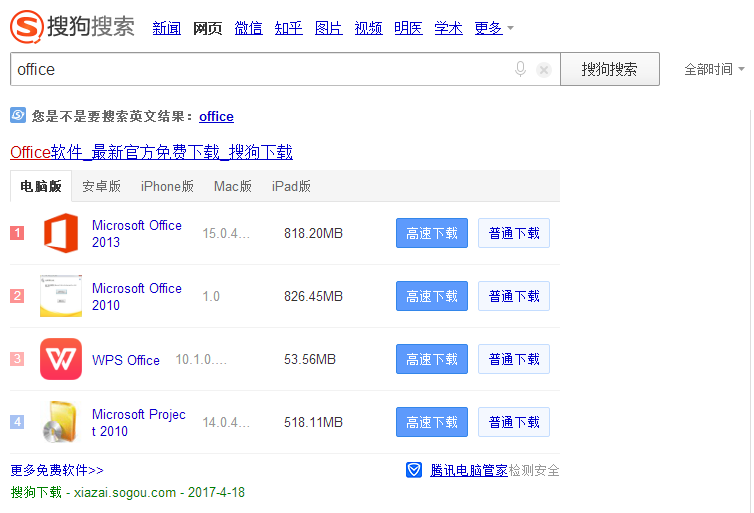Go to 微信 search category
This screenshot has width=754, height=513.
point(249,28)
